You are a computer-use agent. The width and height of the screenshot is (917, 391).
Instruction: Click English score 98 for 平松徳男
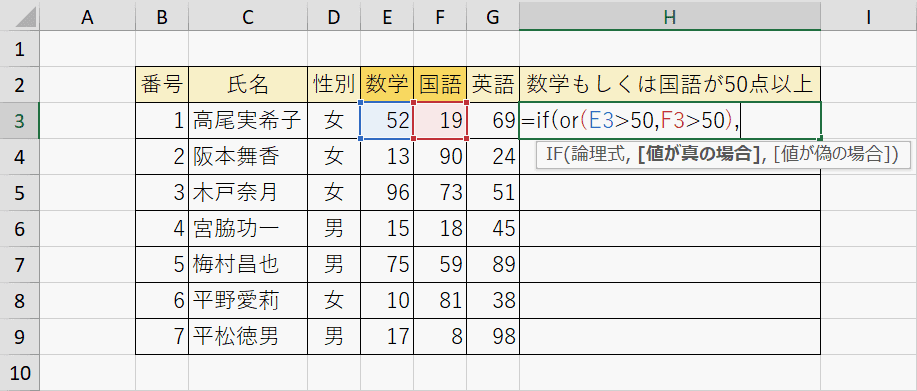[x=493, y=336]
